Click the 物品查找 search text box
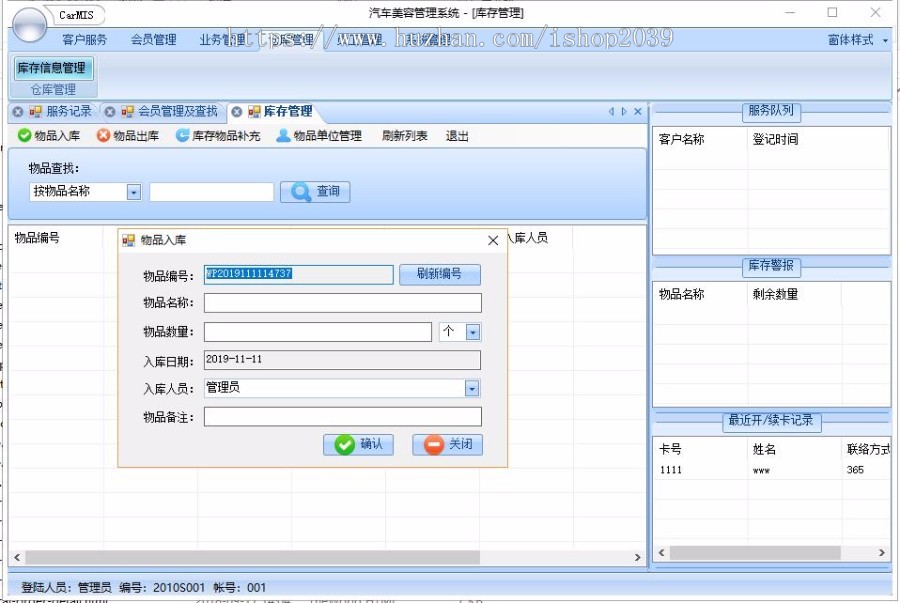 [211, 192]
